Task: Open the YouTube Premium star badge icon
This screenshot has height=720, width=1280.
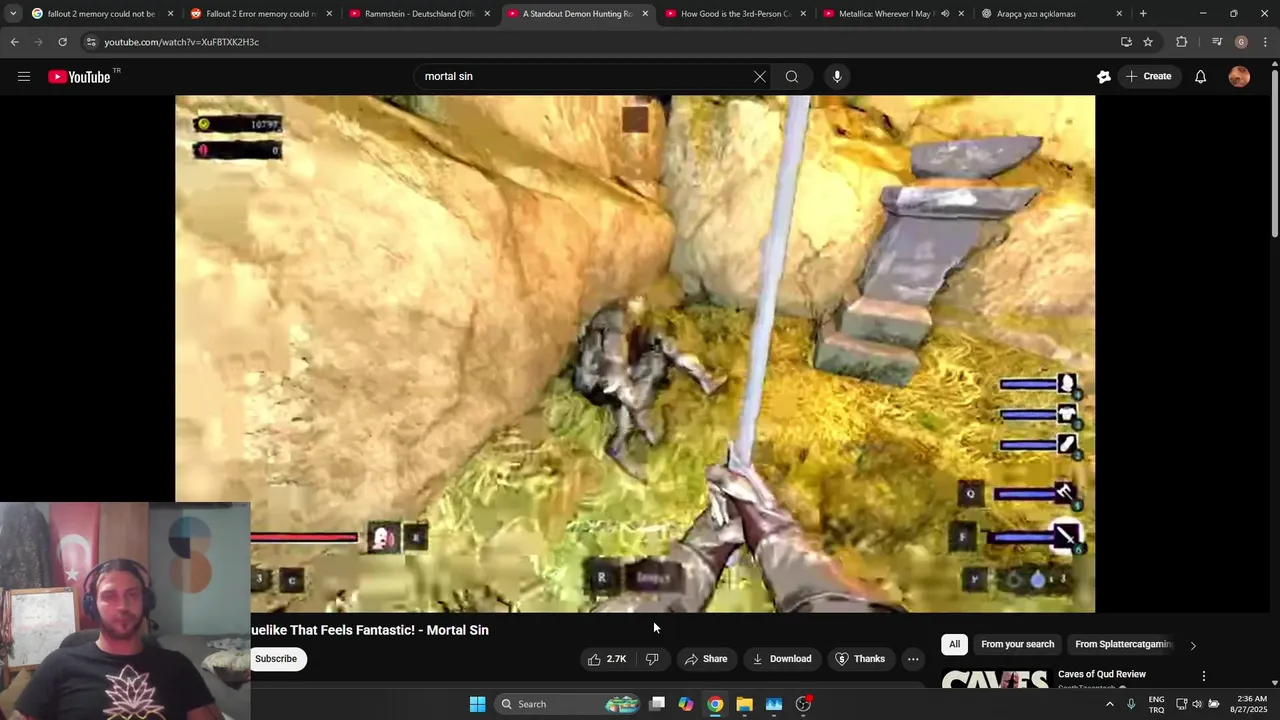Action: pyautogui.click(x=1103, y=77)
